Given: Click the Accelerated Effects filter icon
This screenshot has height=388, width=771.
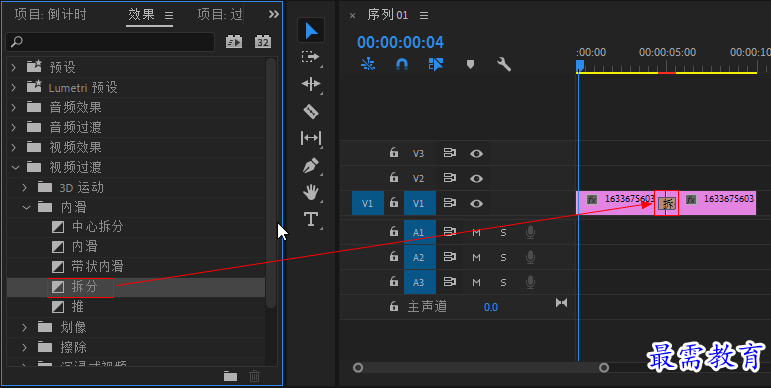Looking at the screenshot, I should [x=234, y=42].
